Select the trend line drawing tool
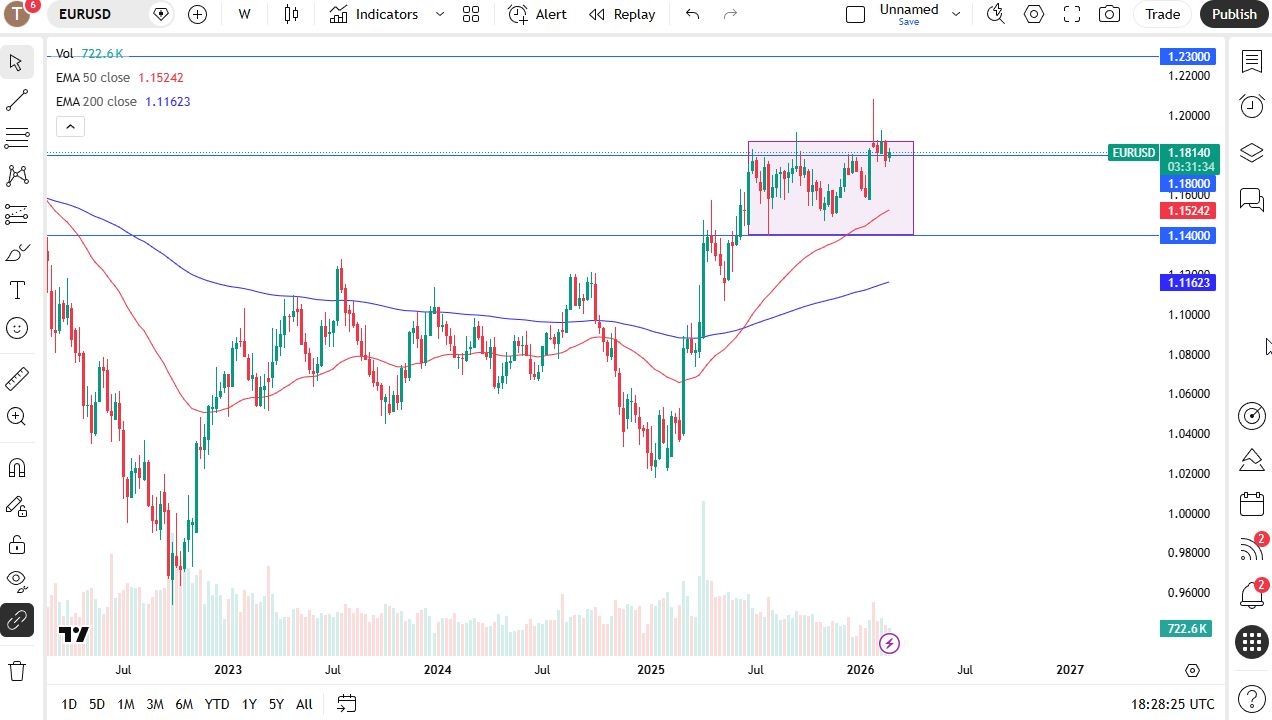The width and height of the screenshot is (1272, 720). [17, 101]
